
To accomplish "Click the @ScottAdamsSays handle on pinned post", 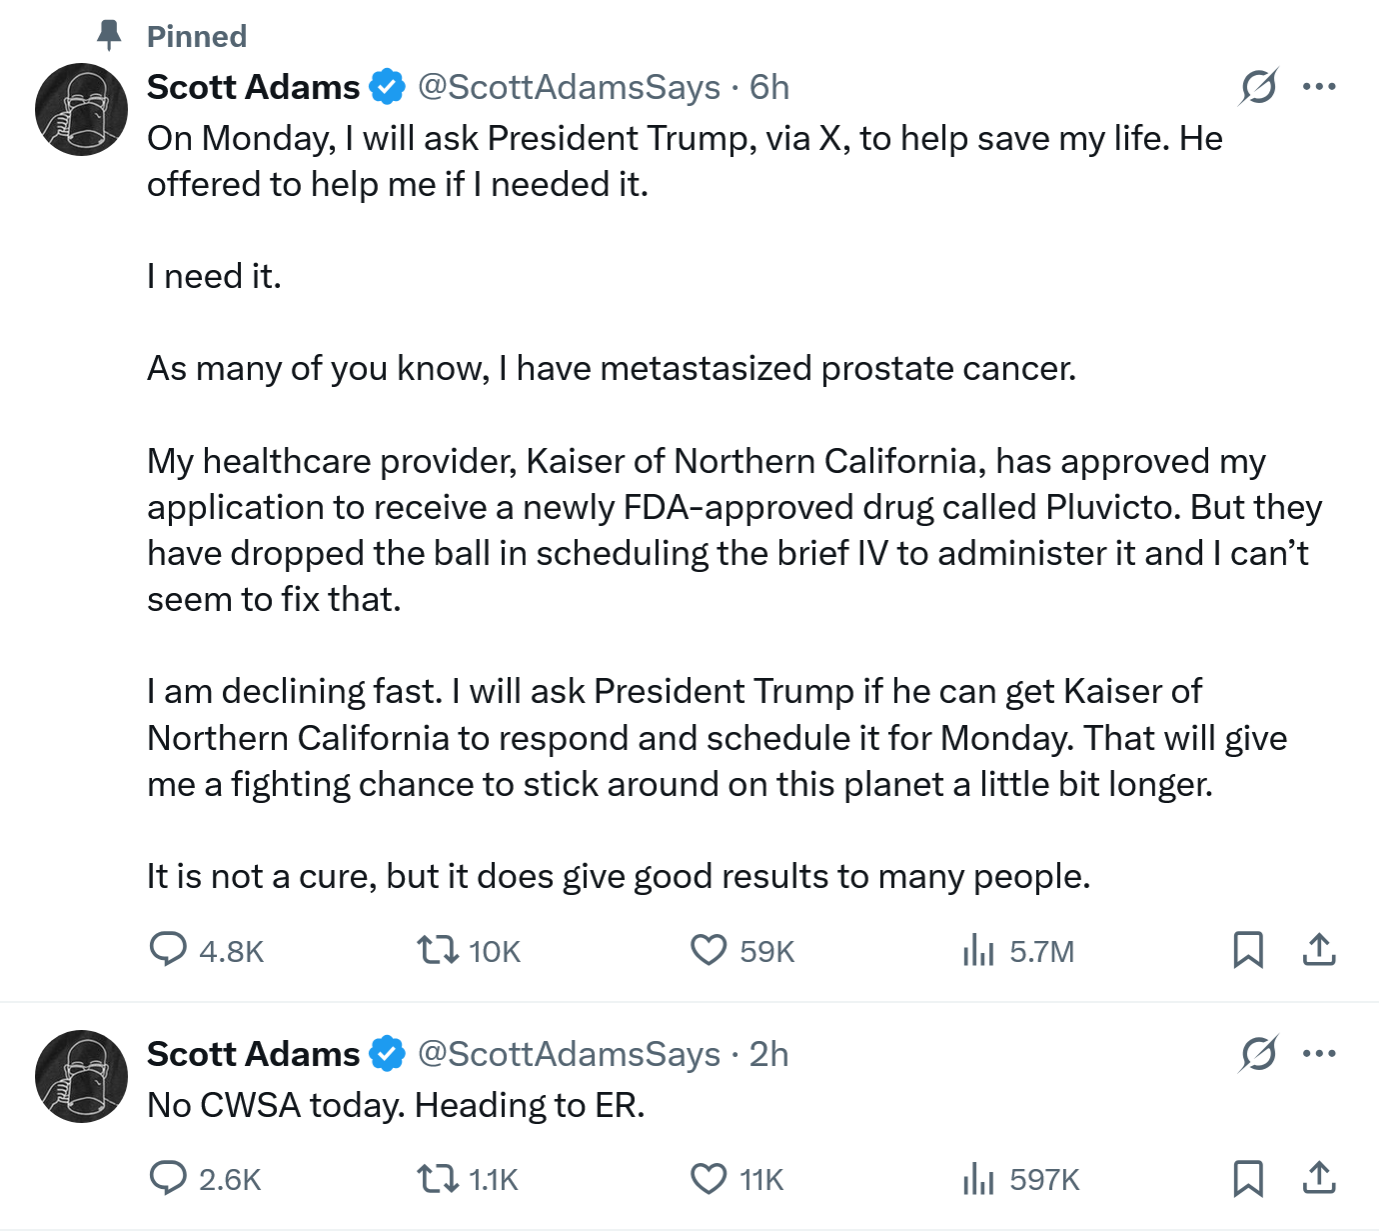I will (x=568, y=87).
